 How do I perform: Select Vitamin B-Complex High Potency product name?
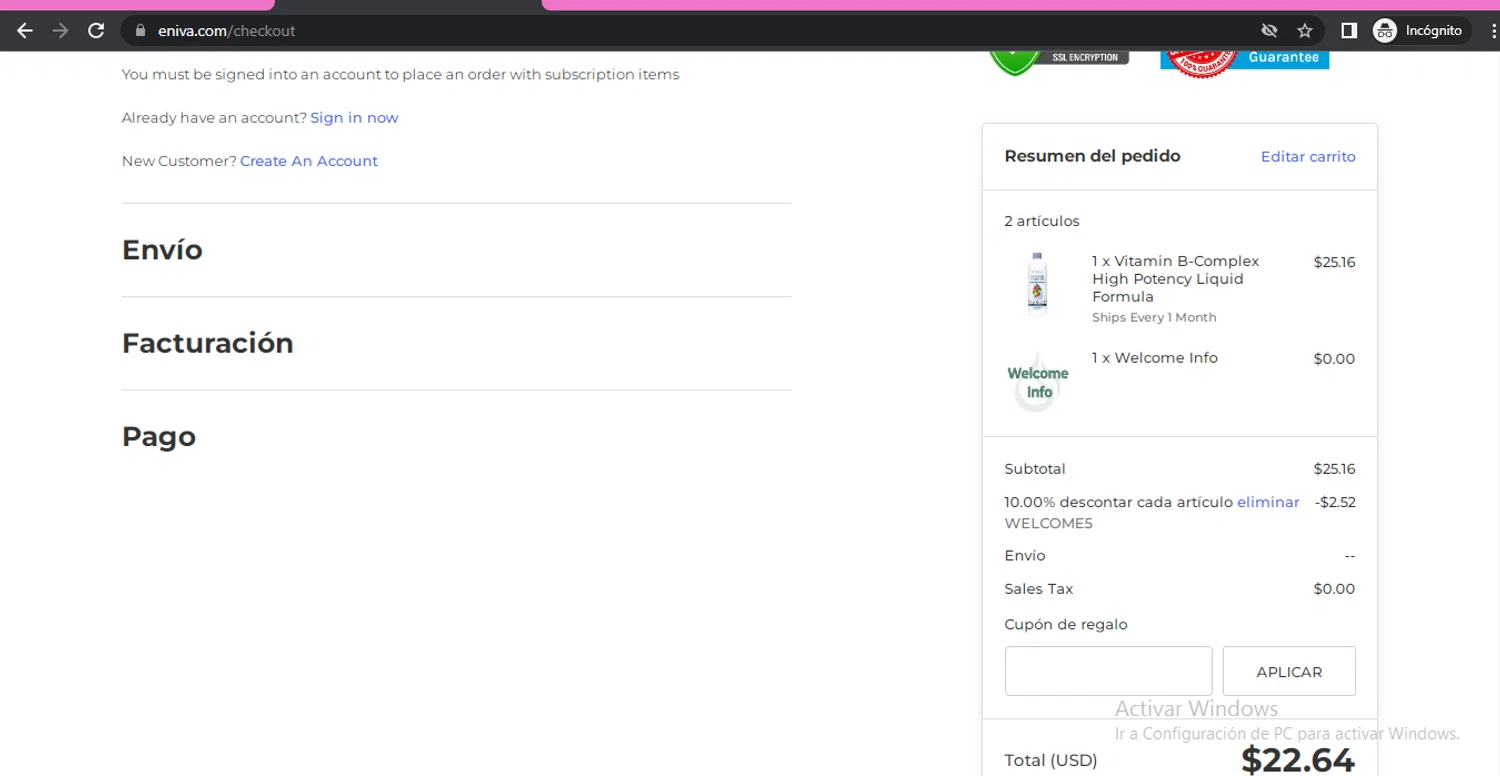click(1175, 279)
